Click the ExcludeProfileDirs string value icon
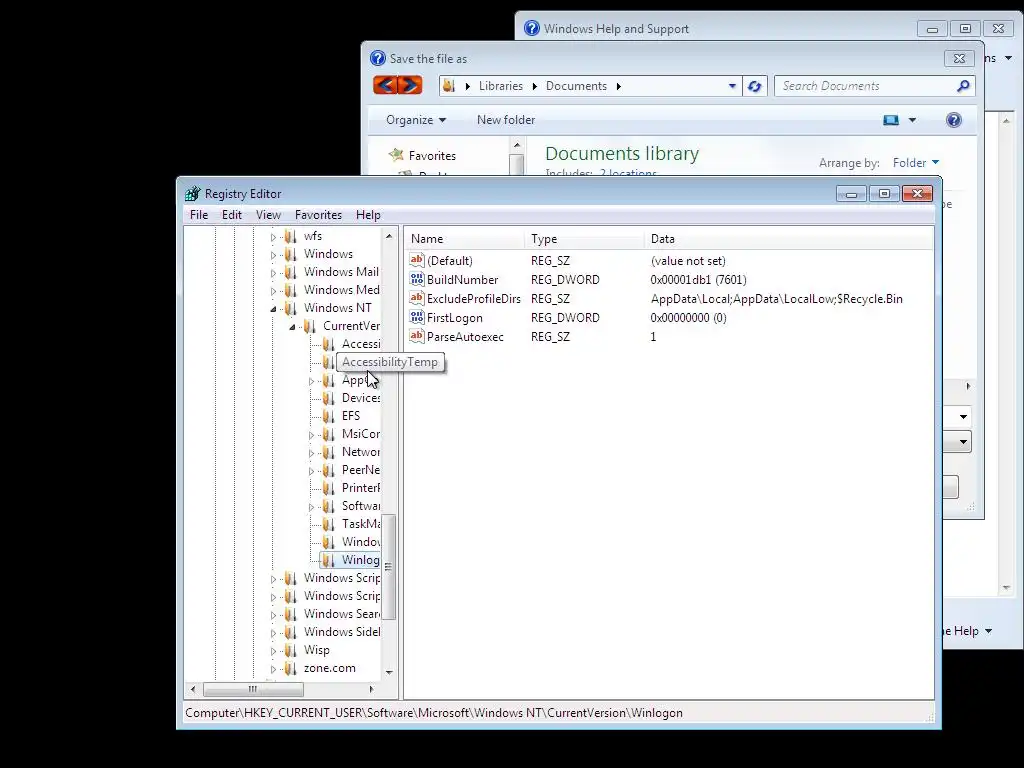 tap(417, 298)
